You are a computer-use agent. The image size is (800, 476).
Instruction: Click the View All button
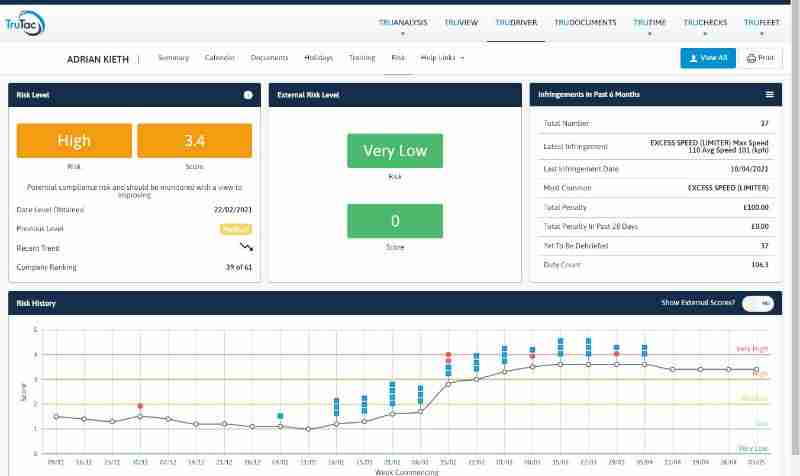tap(708, 58)
